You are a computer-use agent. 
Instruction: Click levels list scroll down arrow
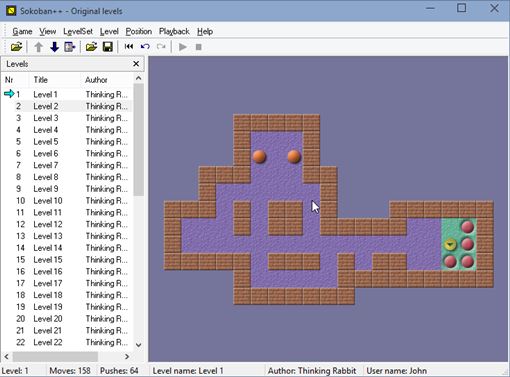(x=139, y=345)
